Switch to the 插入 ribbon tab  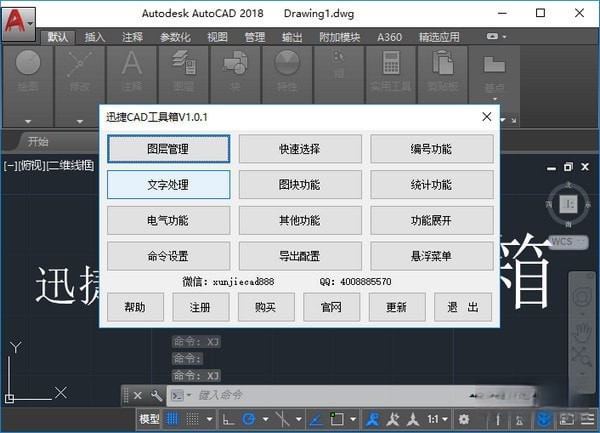pos(95,38)
